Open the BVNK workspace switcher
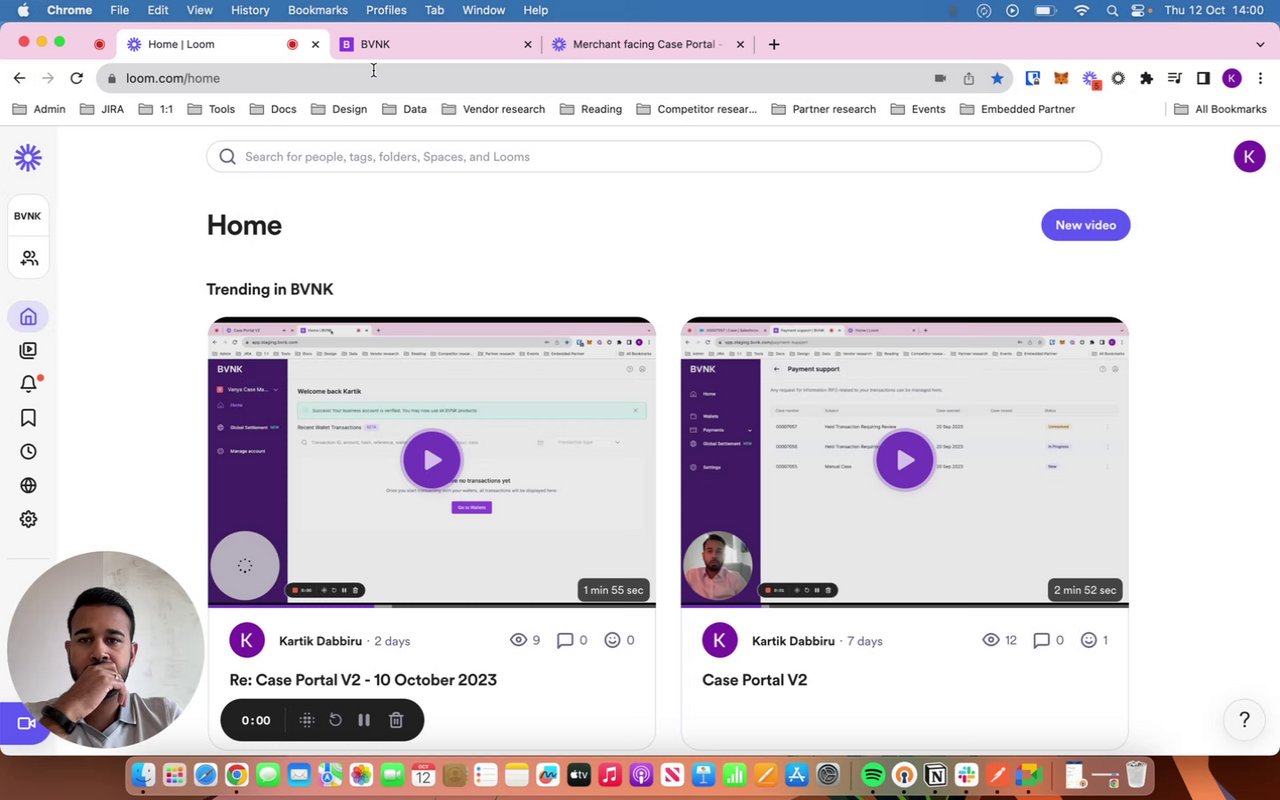 pos(28,216)
